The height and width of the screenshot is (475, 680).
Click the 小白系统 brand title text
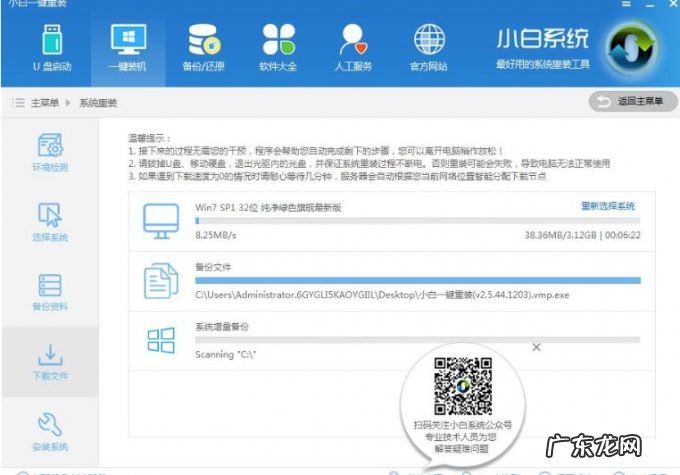[x=543, y=38]
